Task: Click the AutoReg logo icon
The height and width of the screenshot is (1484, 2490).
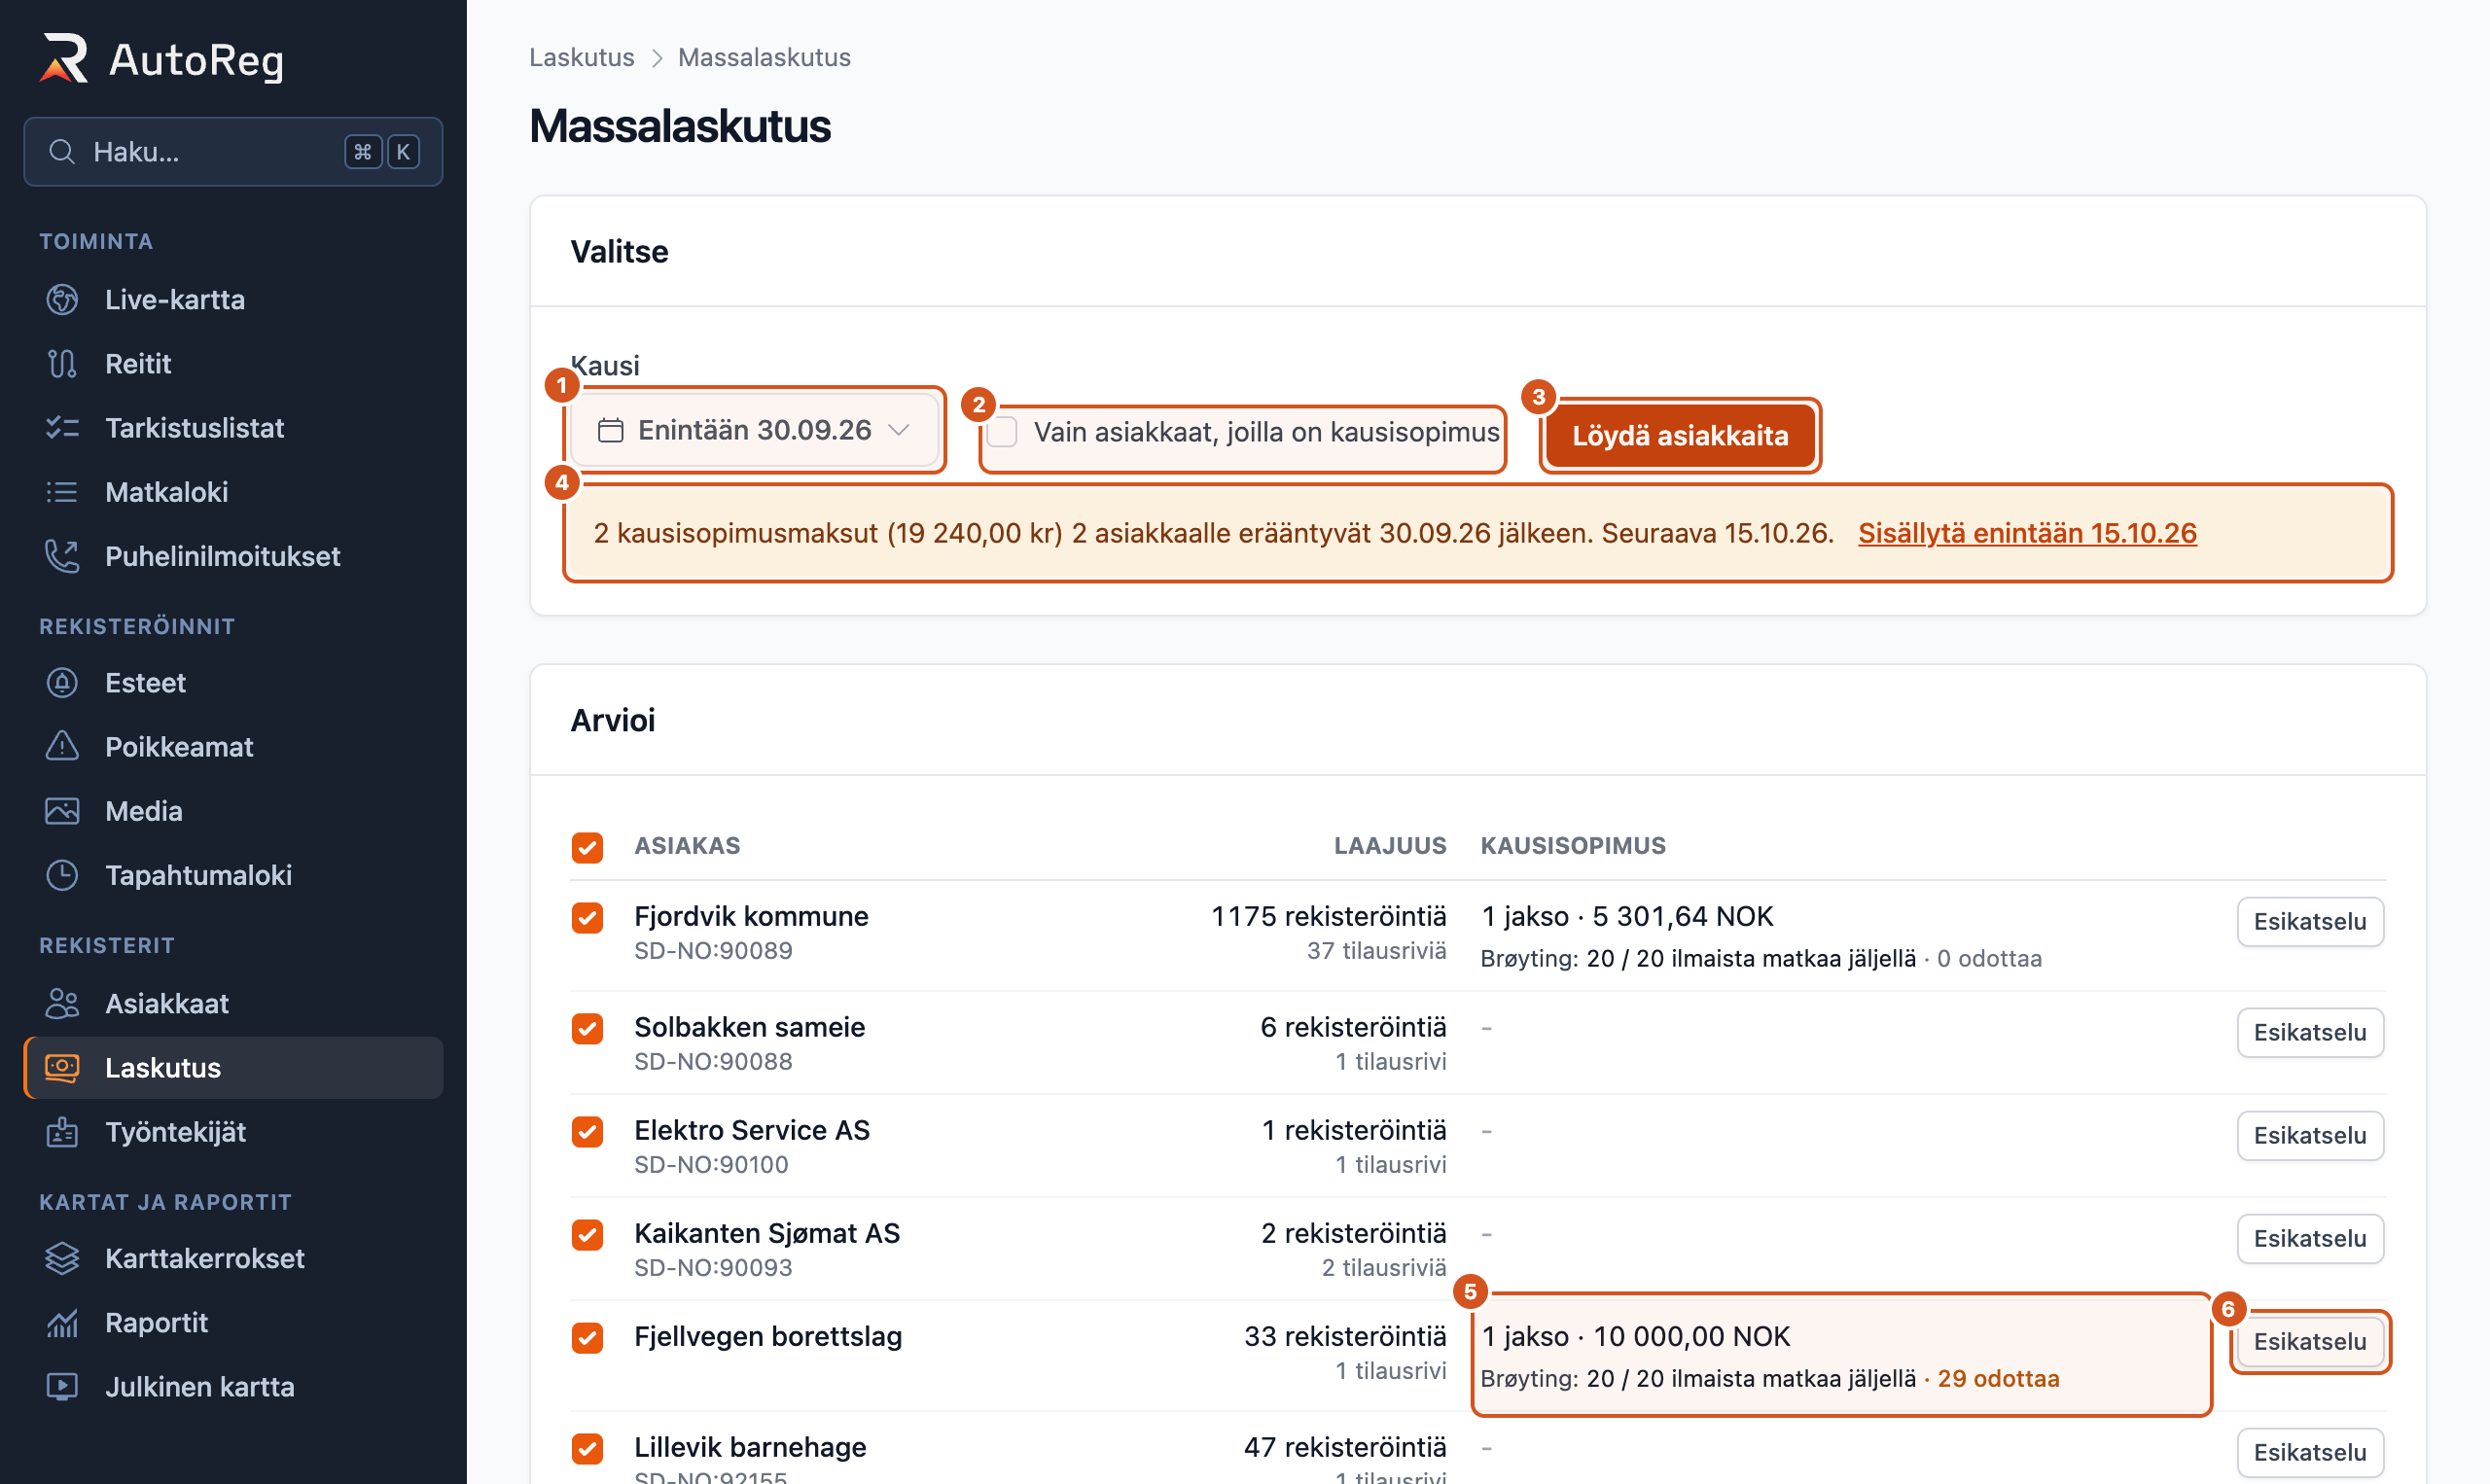Action: pyautogui.click(x=64, y=59)
